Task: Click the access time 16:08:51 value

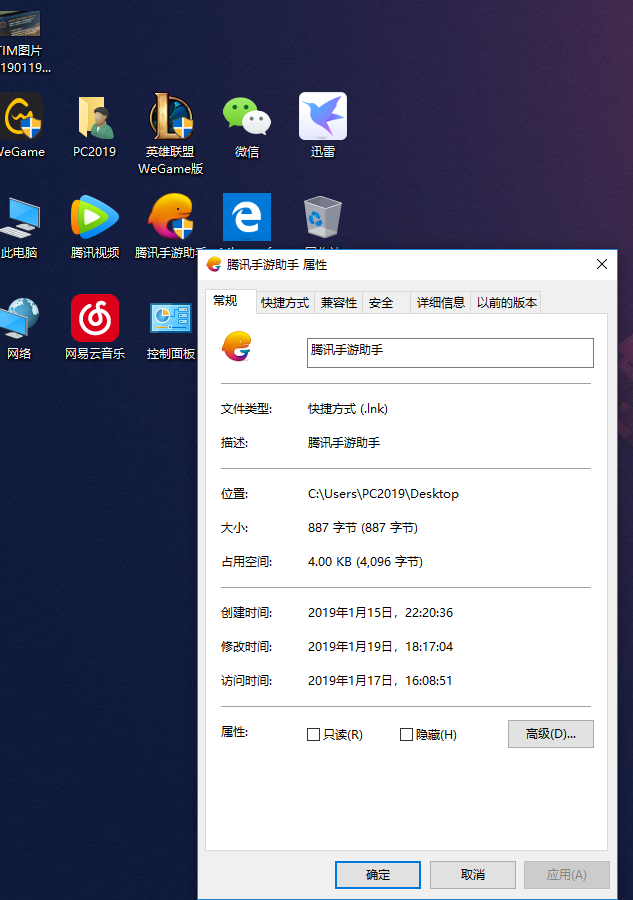Action: [380, 680]
